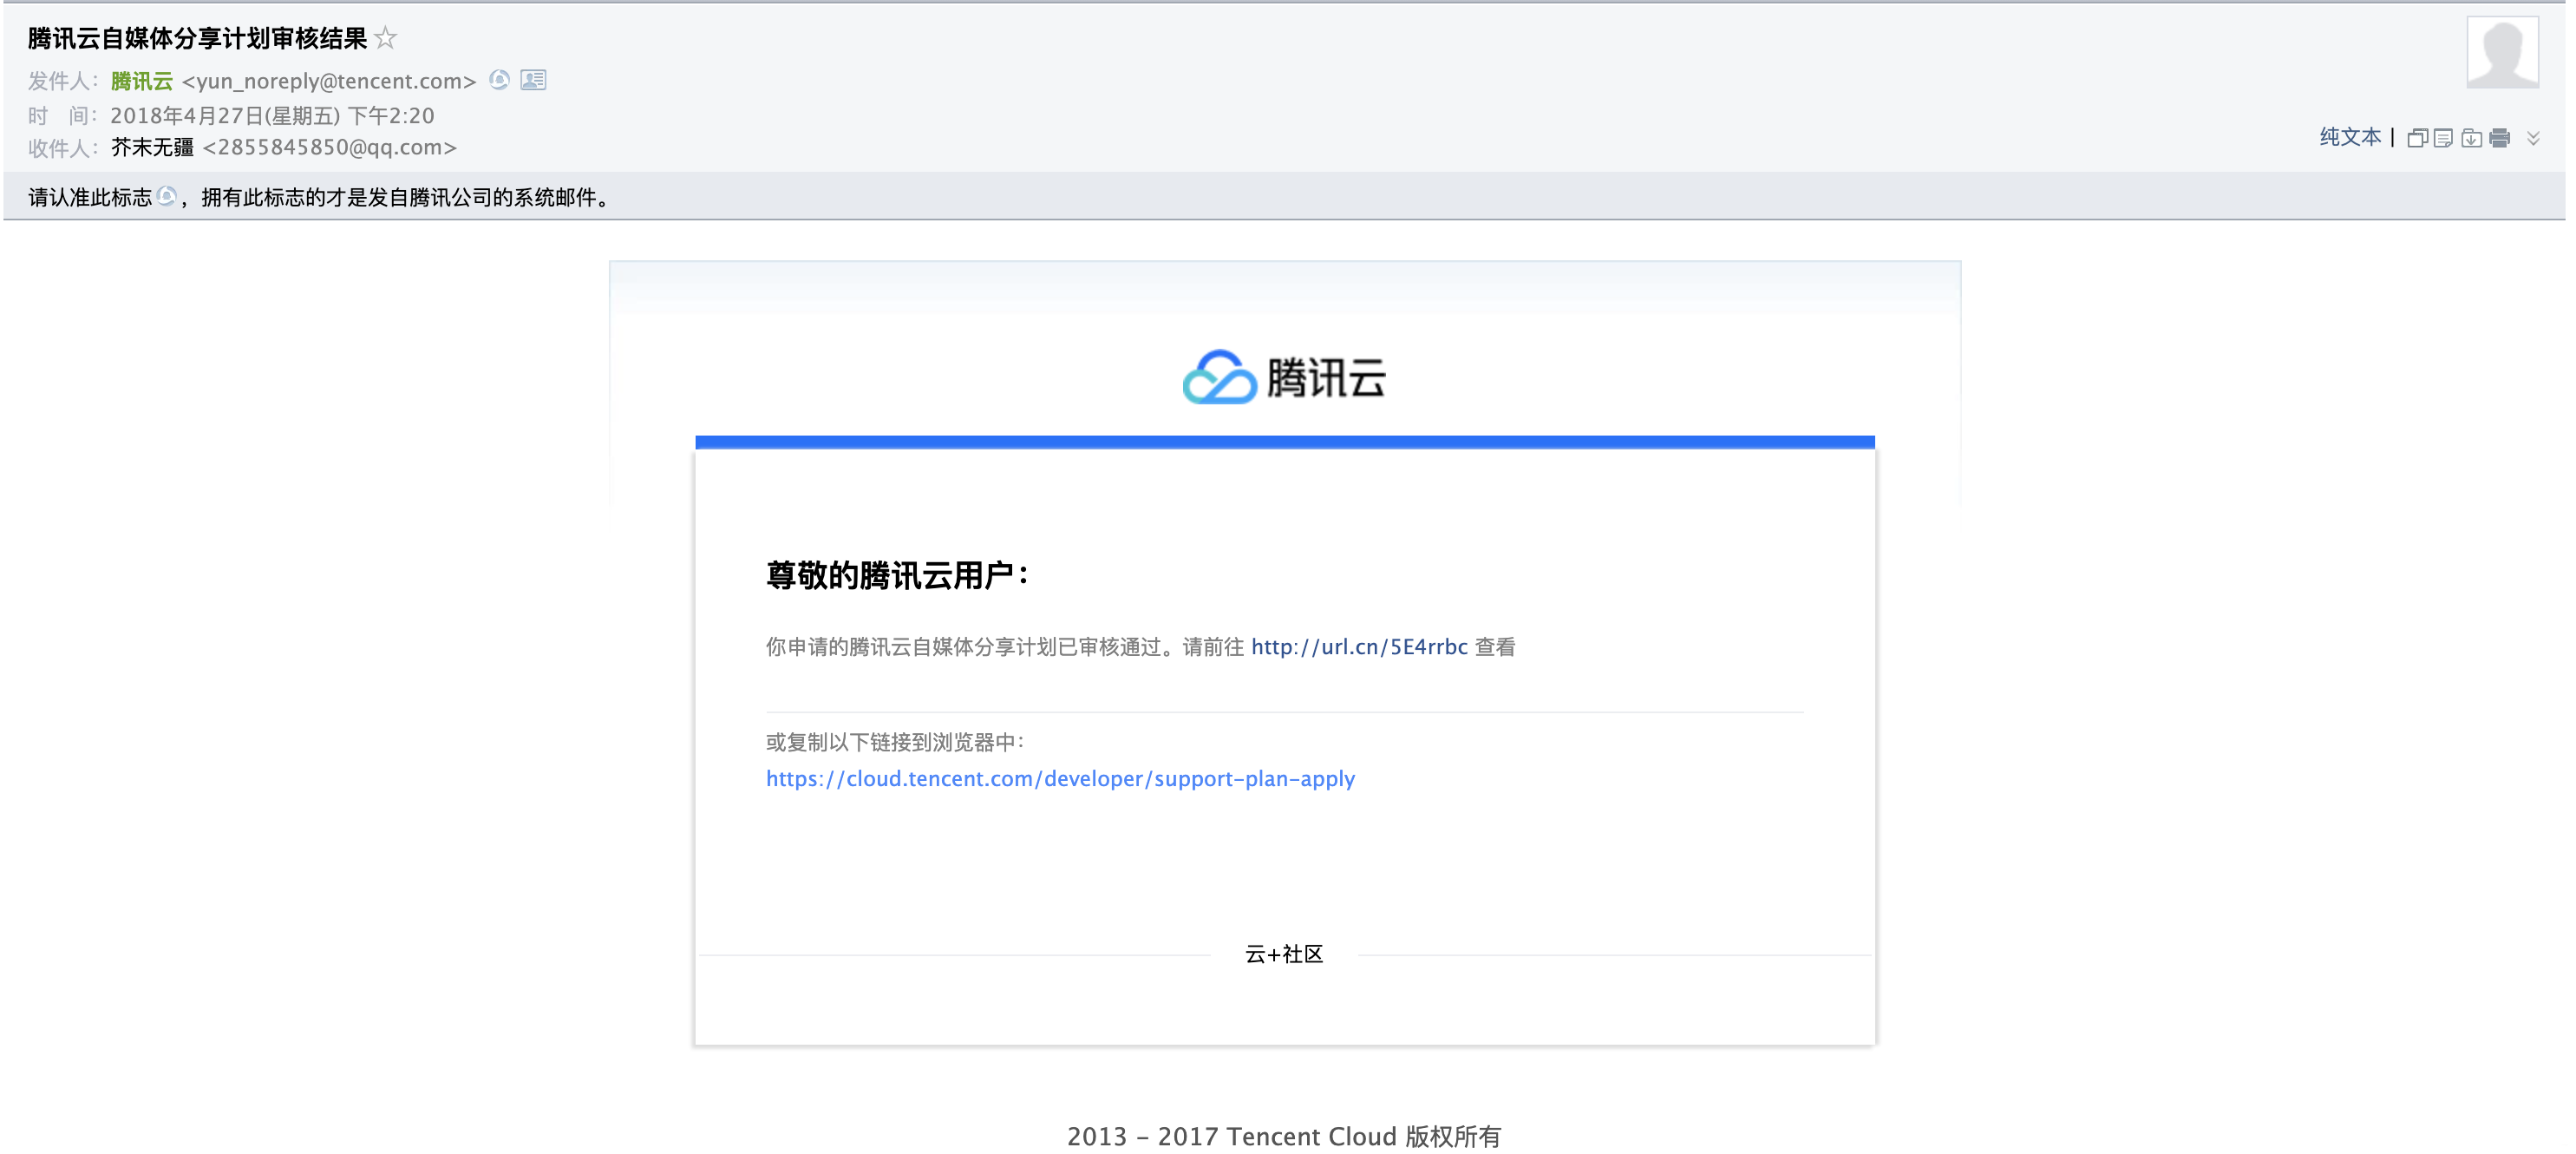Click the email subject 腾讯云自媒体分享计划审核结果
2576x1154 pixels.
point(197,38)
